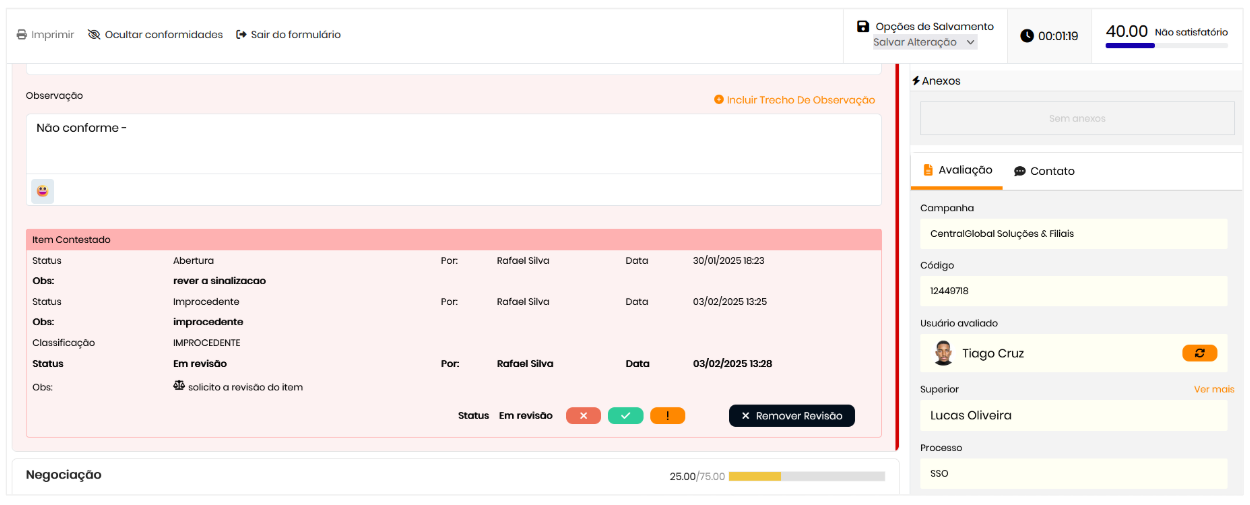Expand superior details with Ver mais
Screen dimensions: 1250x505
coord(1213,389)
